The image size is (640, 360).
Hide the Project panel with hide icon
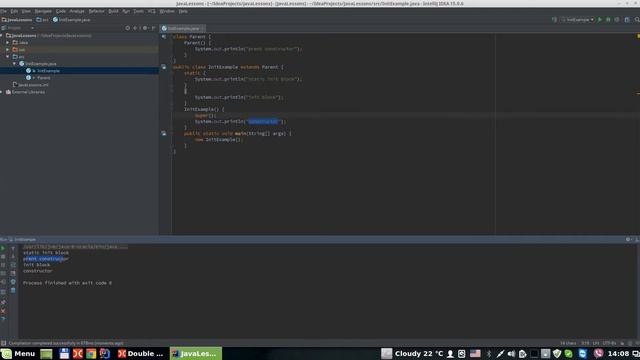pos(153,28)
